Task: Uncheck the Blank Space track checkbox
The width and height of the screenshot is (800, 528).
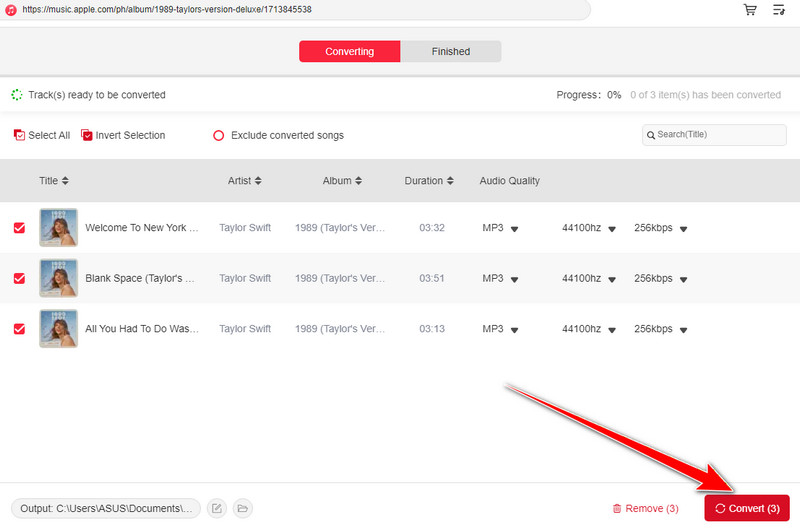Action: [x=19, y=278]
